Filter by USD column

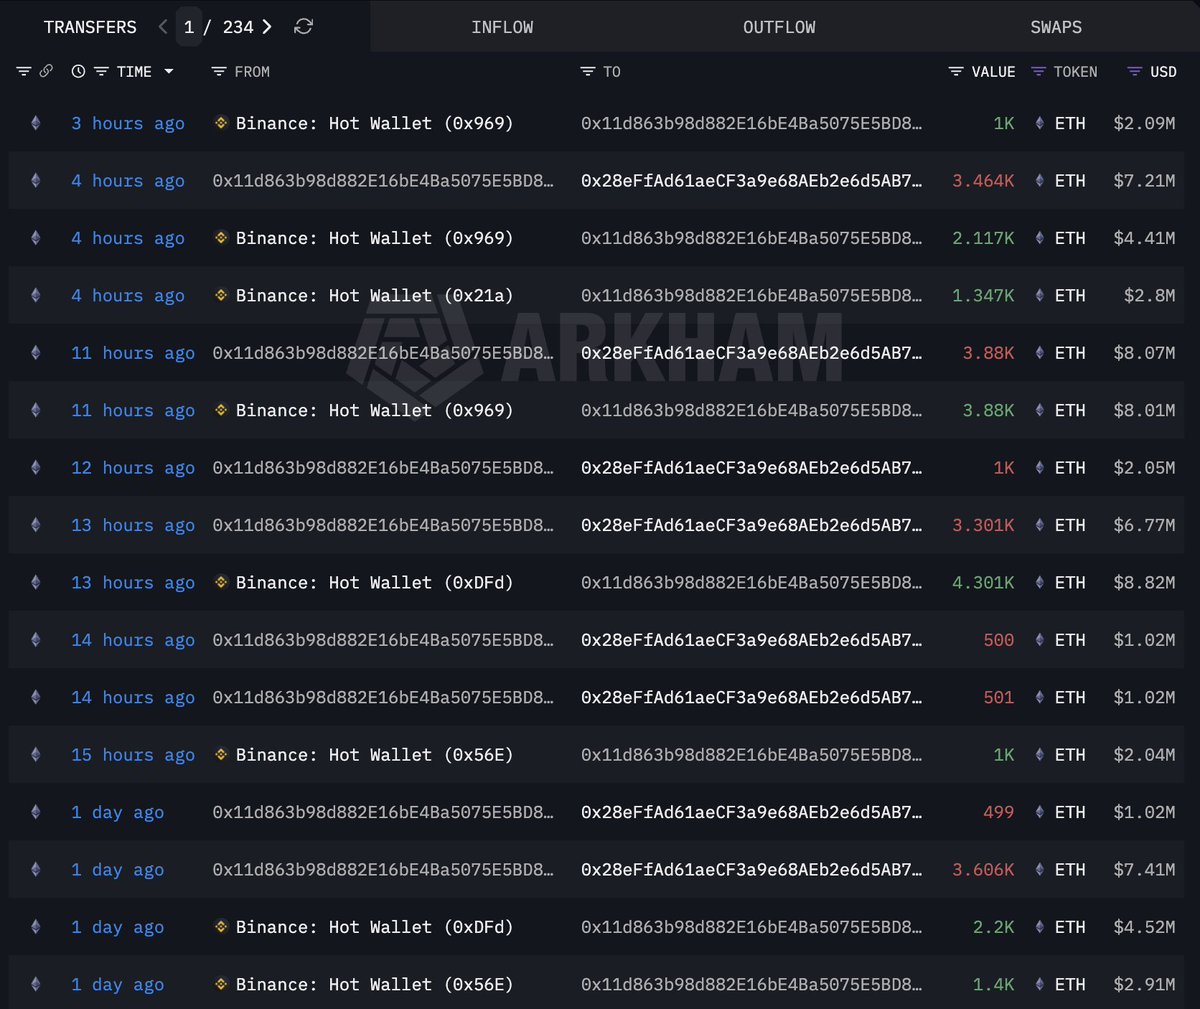tap(1134, 72)
